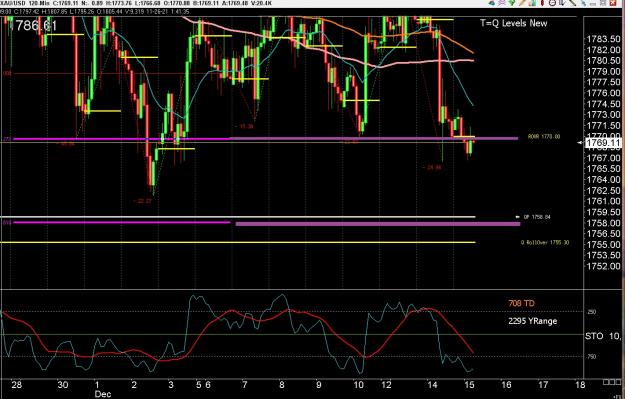Click the pink figure toolbar icon

pyautogui.click(x=502, y=3)
